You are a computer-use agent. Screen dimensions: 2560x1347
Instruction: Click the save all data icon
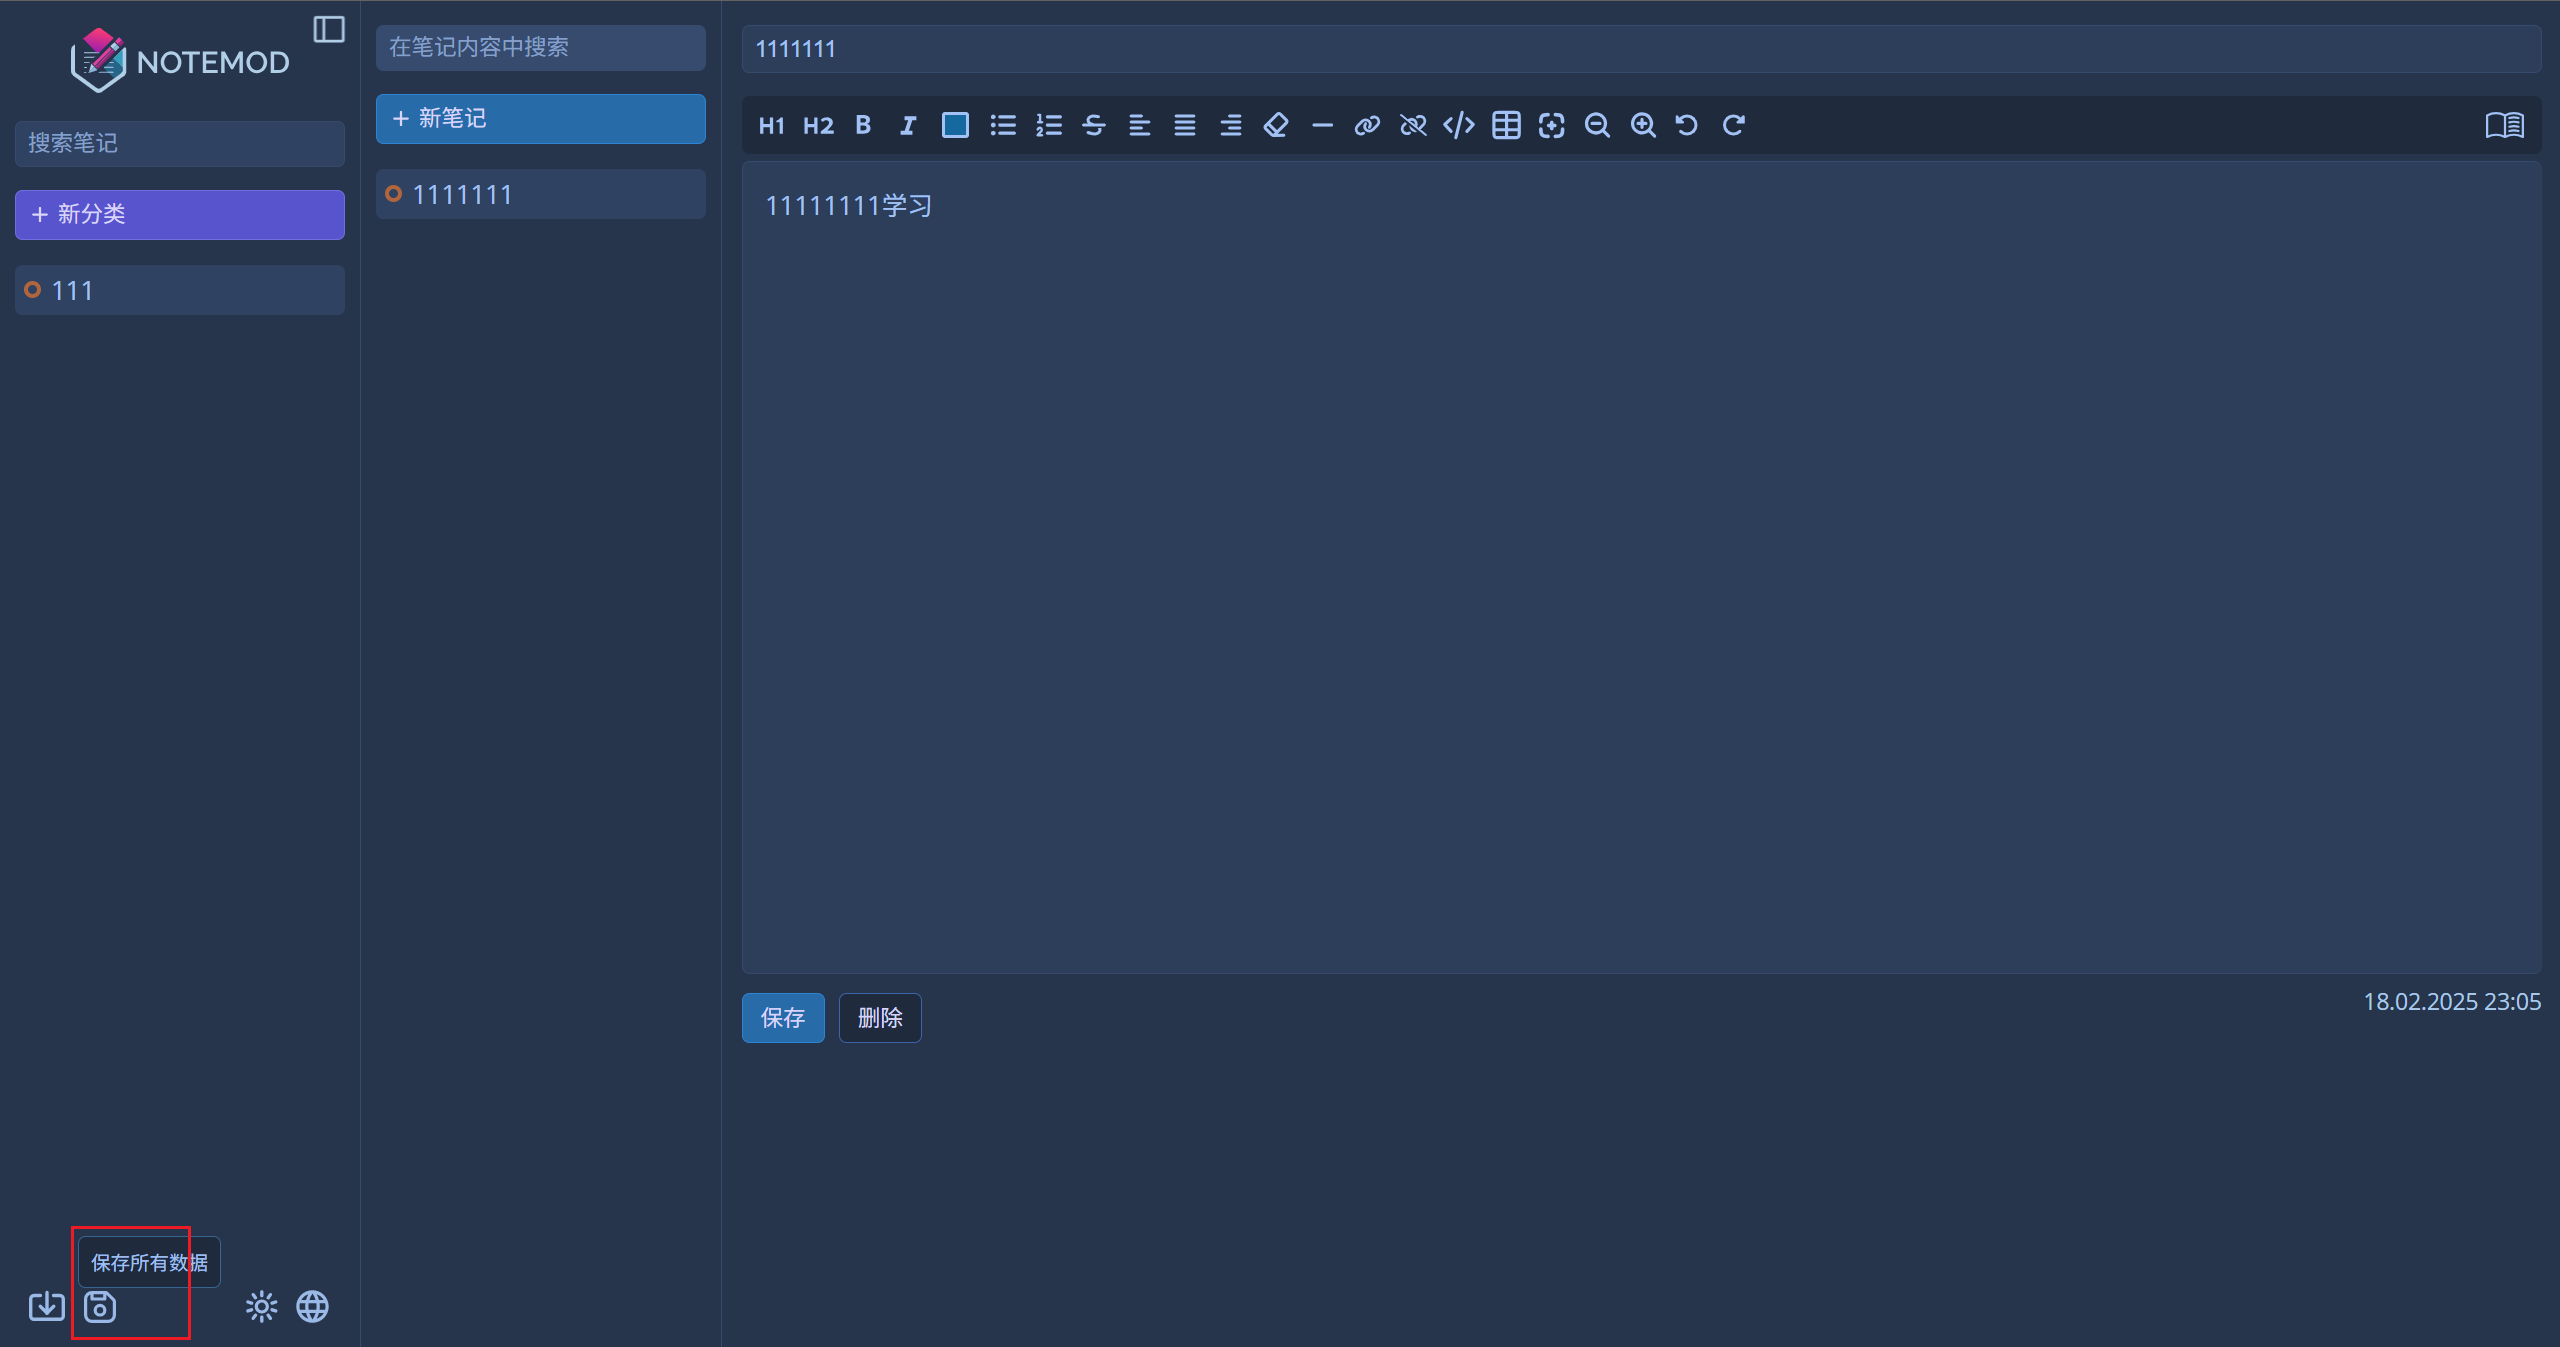[100, 1306]
